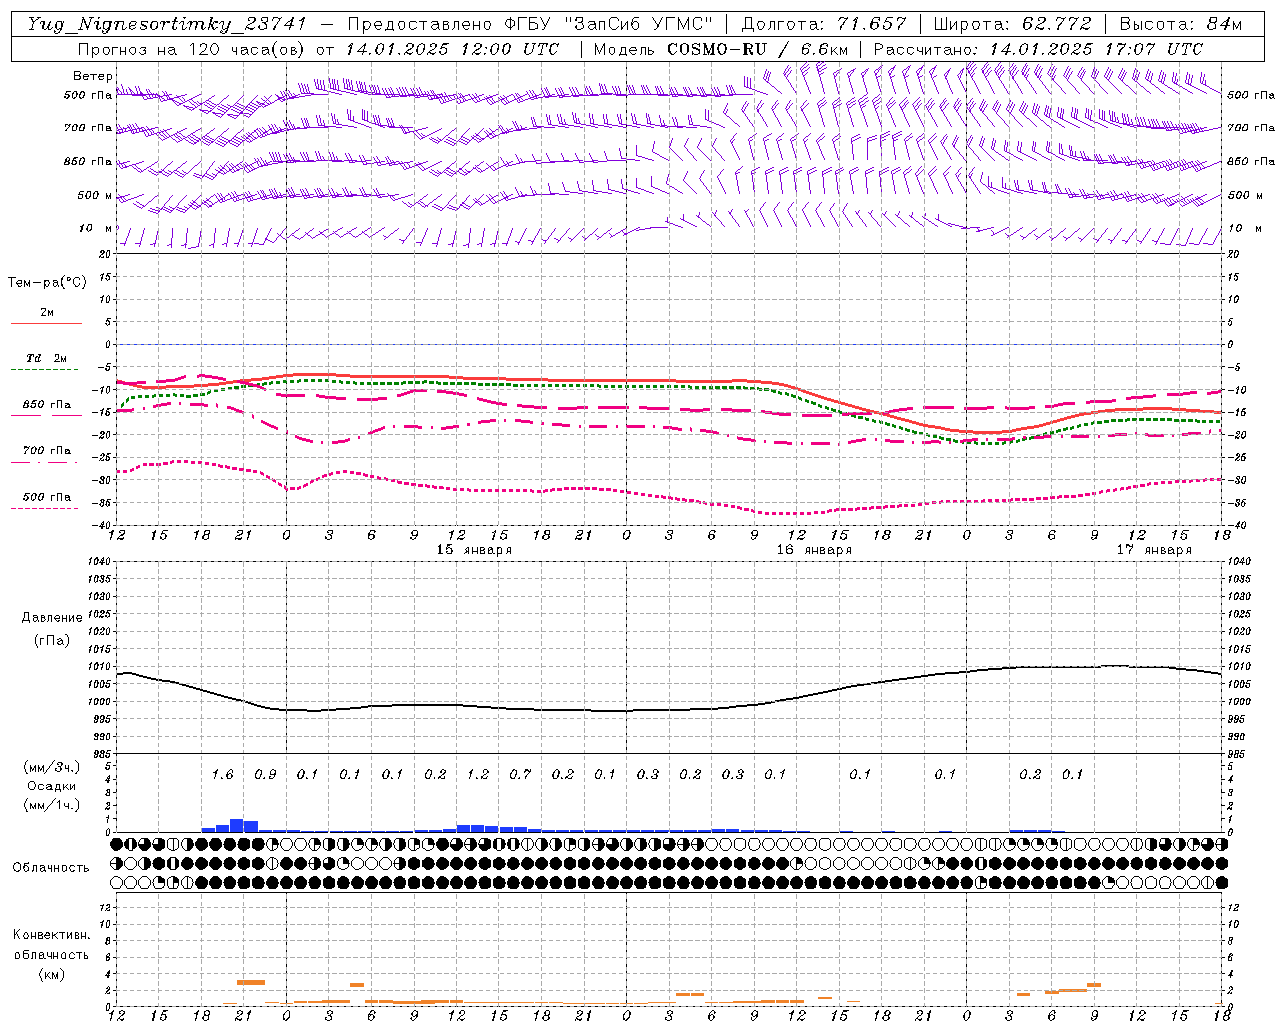Viewport: 1280px width, 1024px height.
Task: Click the Высота: 84м header field
Action: (x=1181, y=24)
